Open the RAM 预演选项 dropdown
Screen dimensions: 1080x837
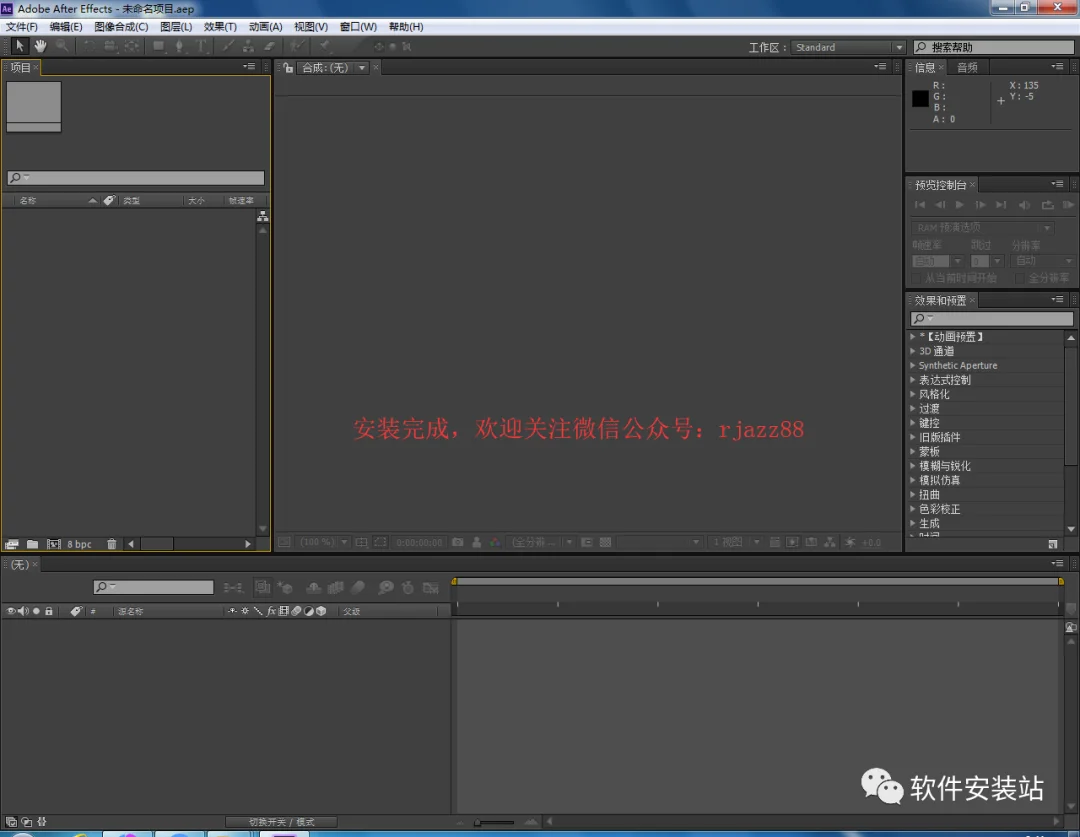(x=982, y=227)
